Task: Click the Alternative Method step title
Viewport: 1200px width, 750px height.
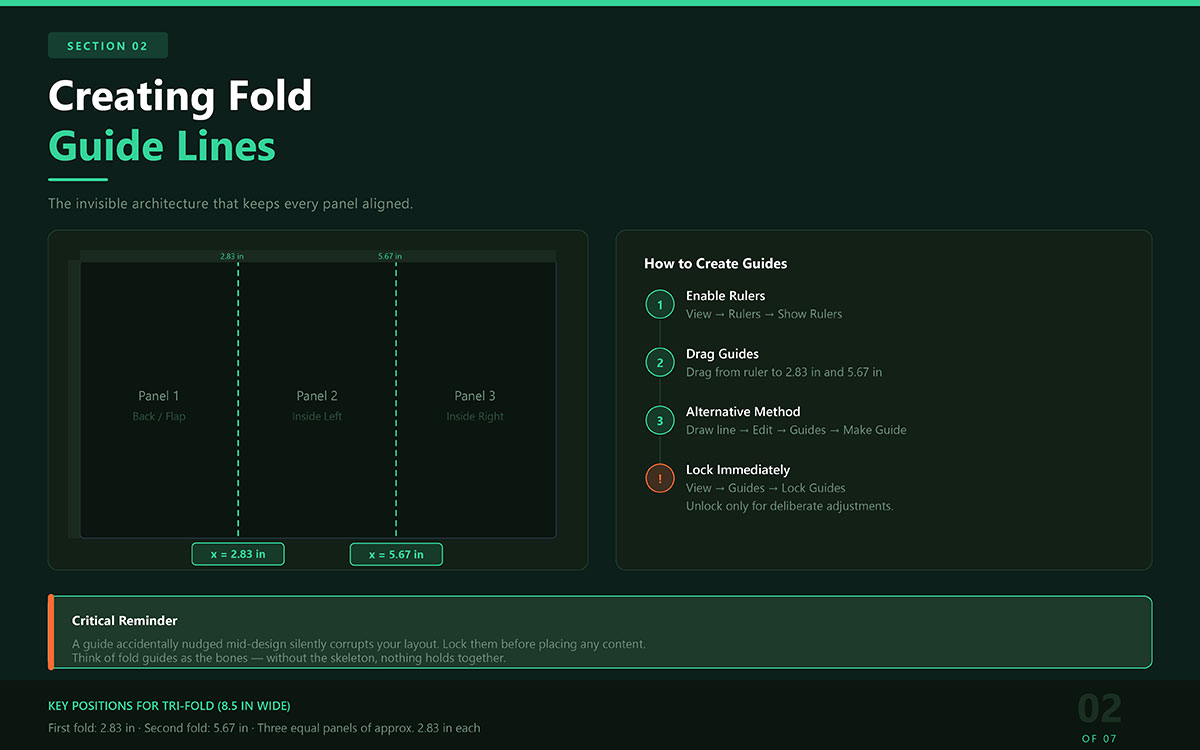Action: point(743,412)
